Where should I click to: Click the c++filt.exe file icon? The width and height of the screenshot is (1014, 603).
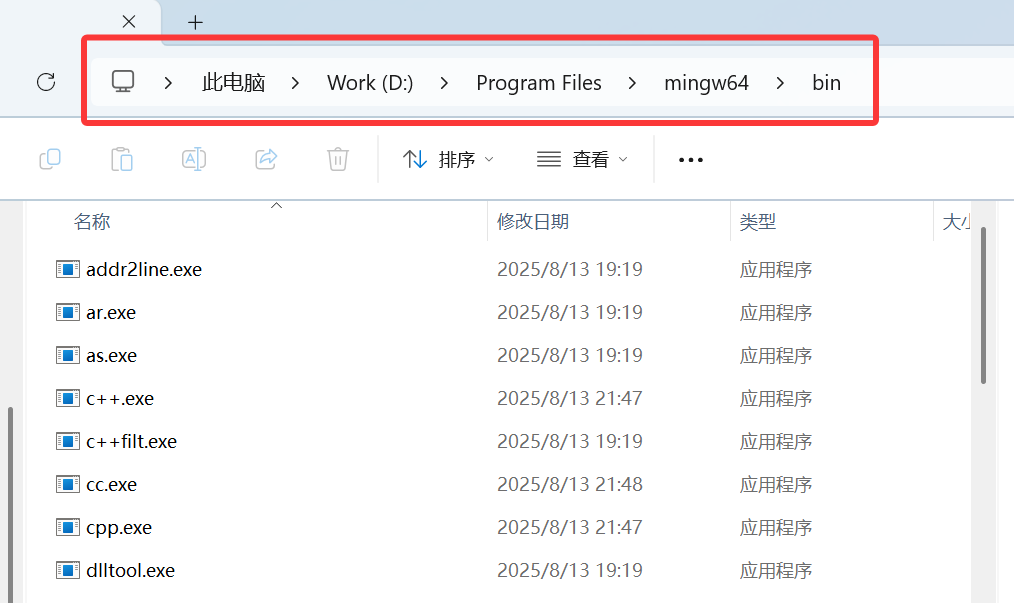68,441
